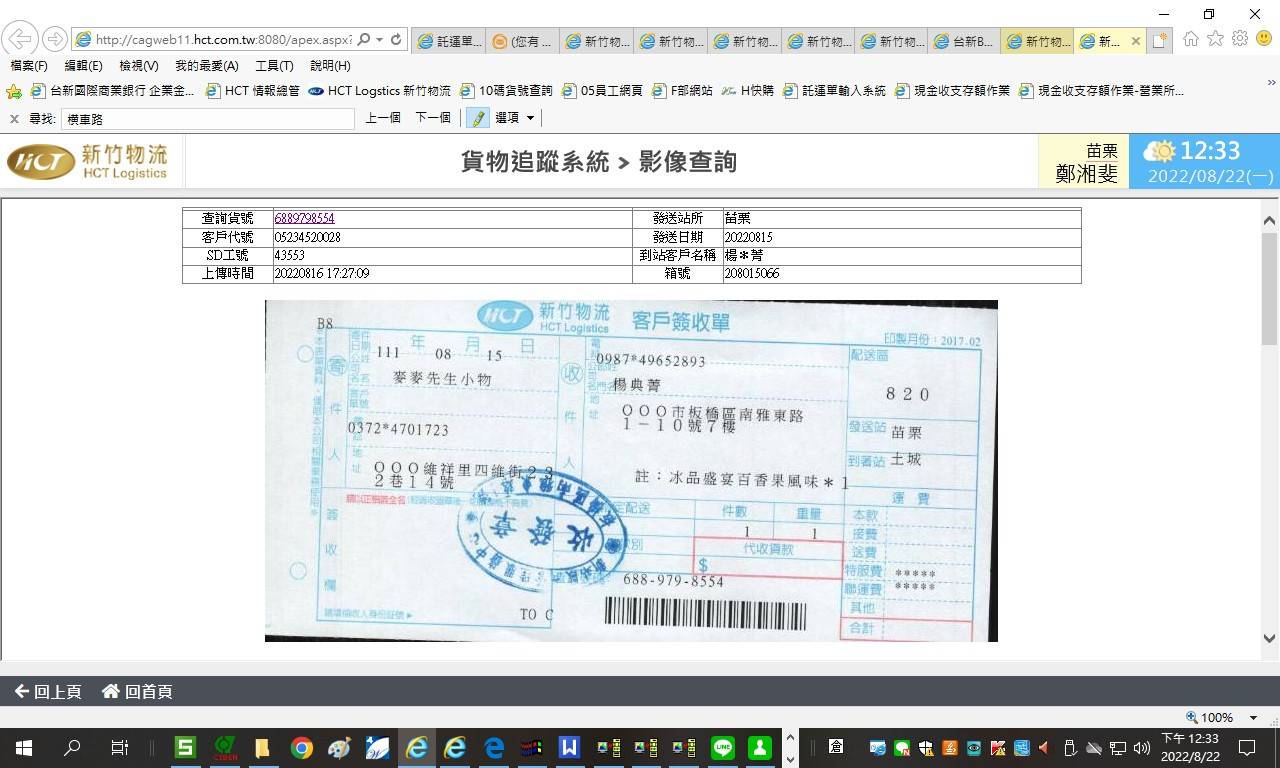Add to favorites bar star icon
The image size is (1280, 768).
click(x=14, y=91)
